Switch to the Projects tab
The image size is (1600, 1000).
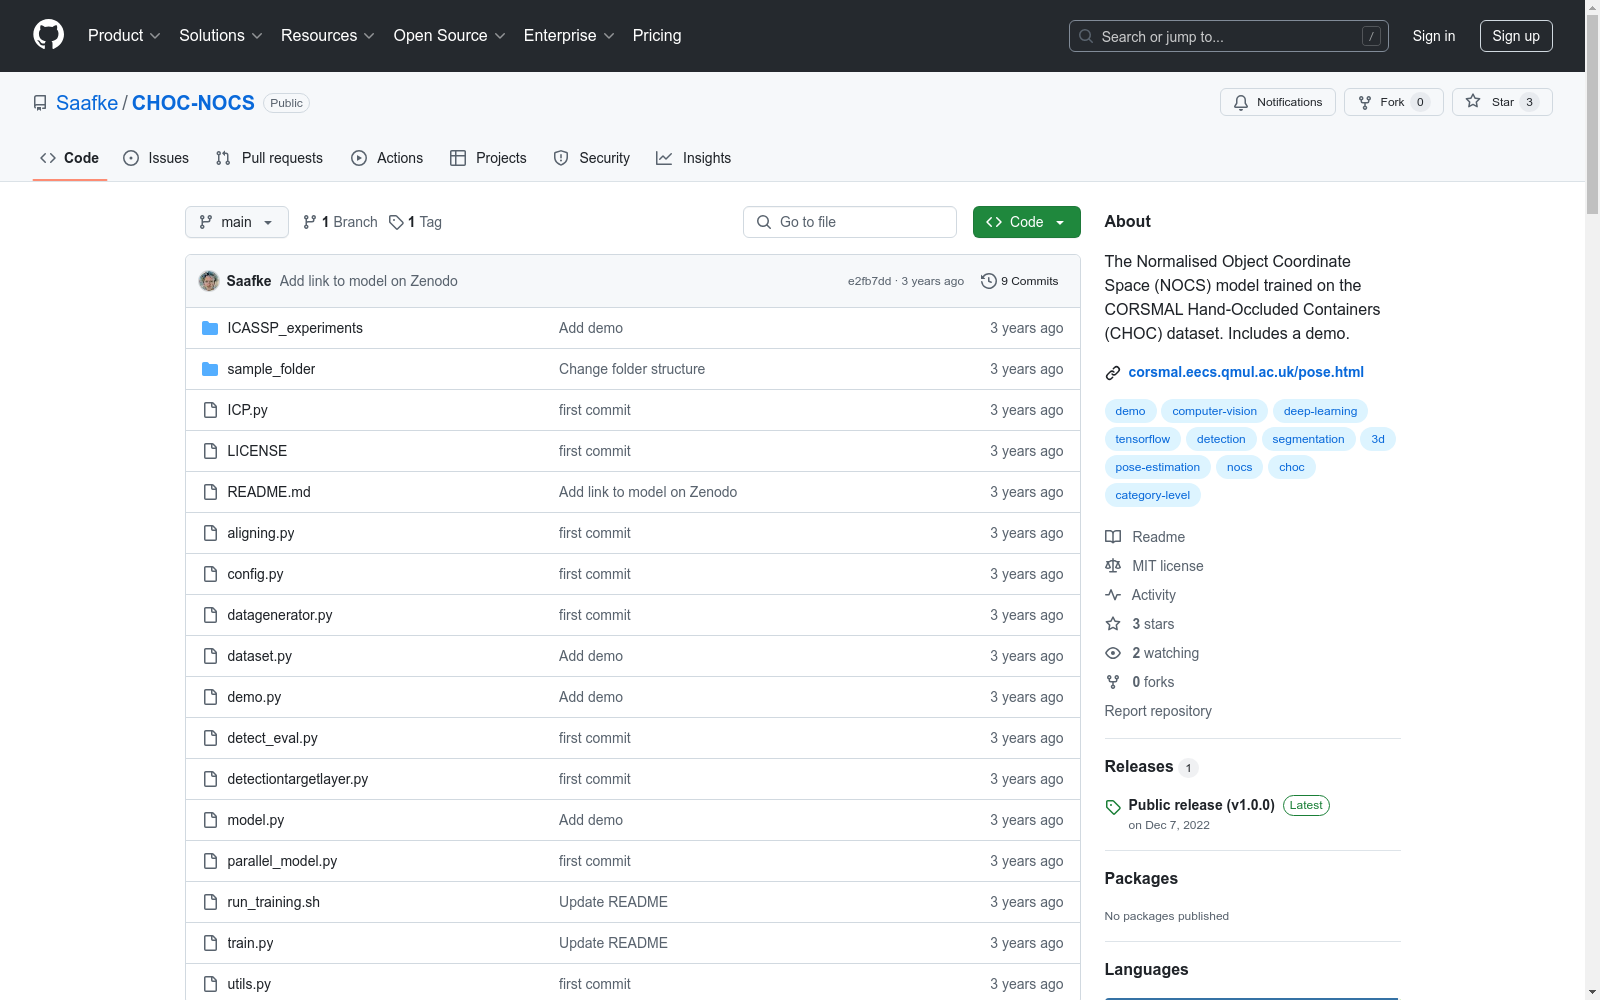click(488, 158)
